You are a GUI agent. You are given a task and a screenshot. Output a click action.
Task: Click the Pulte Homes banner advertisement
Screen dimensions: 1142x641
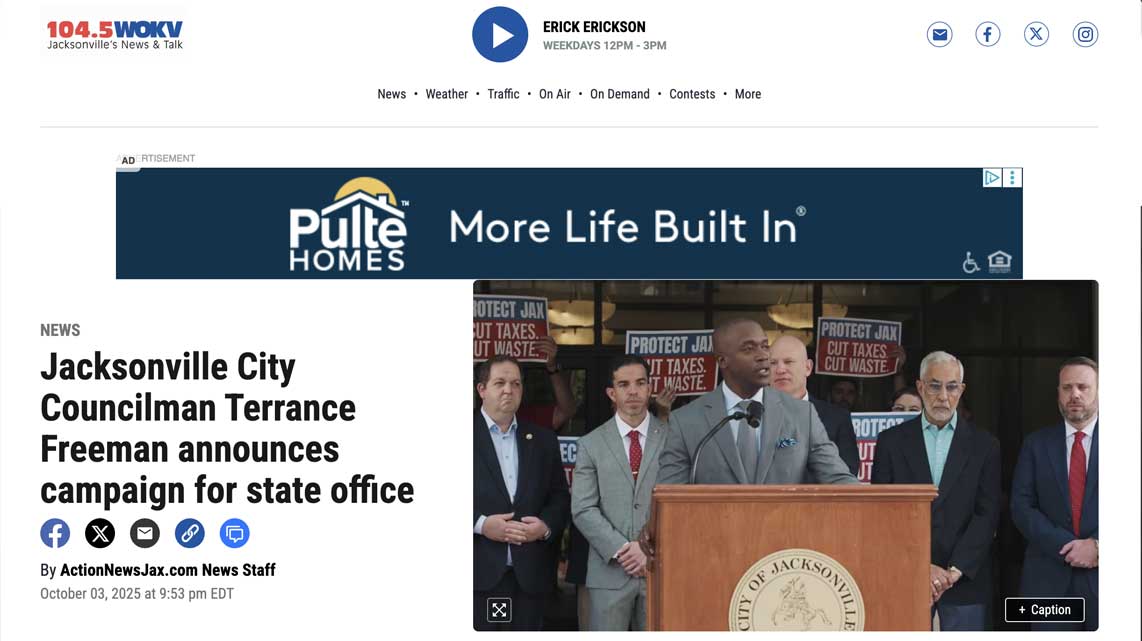point(568,225)
